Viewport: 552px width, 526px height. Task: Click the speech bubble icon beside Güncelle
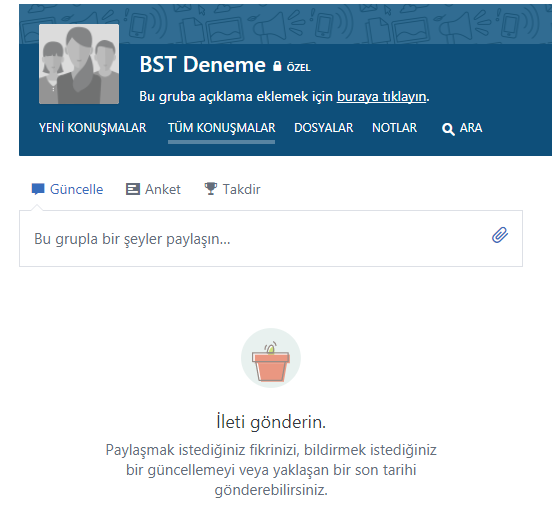(x=38, y=189)
